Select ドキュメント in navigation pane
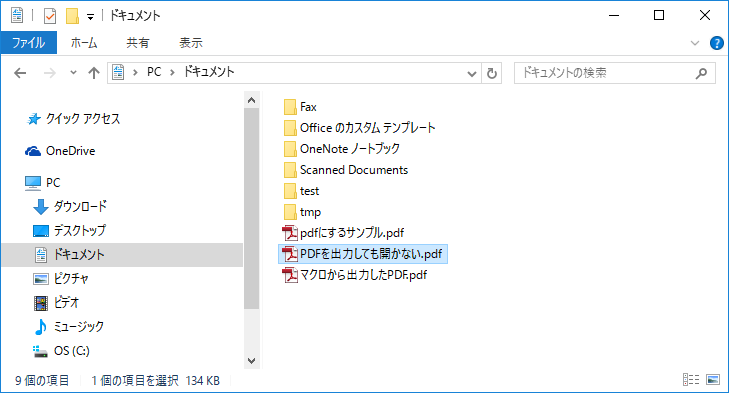 click(122, 255)
